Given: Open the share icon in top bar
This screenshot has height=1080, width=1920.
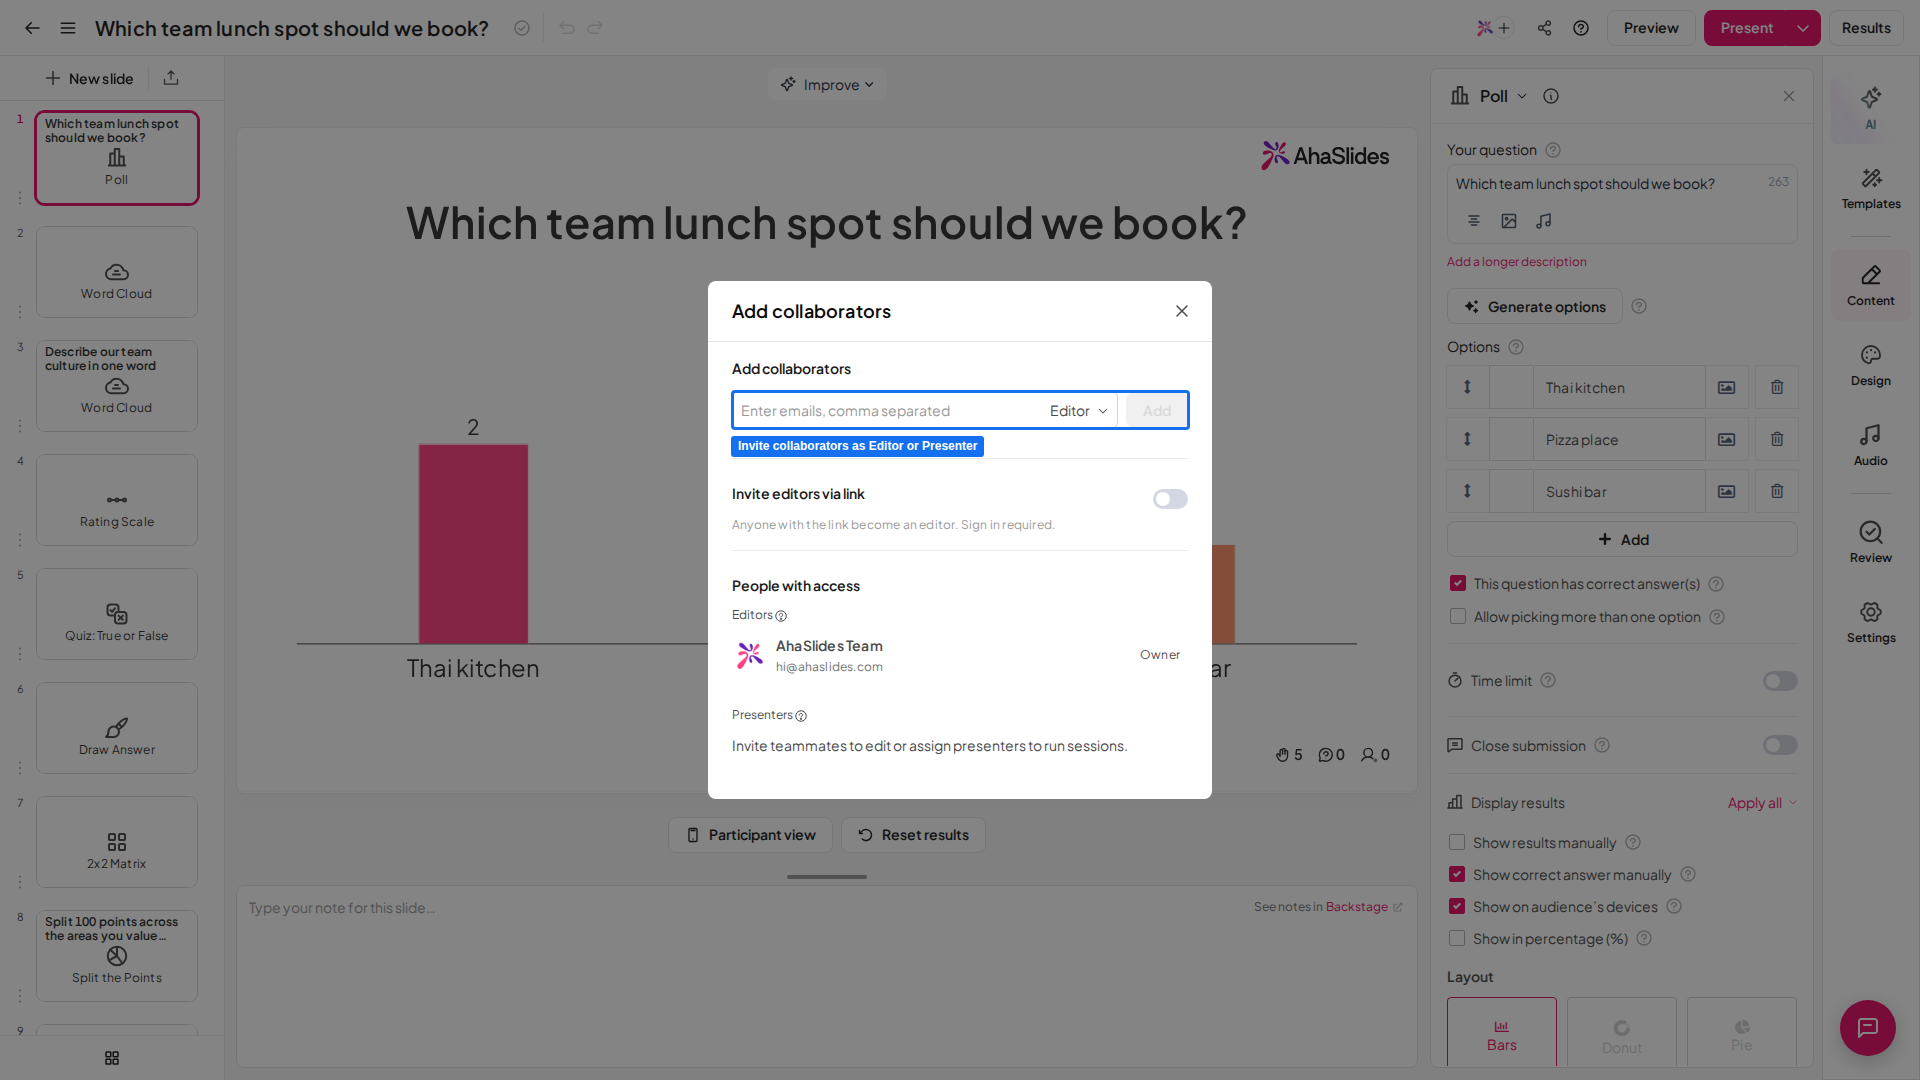Looking at the screenshot, I should [1544, 28].
